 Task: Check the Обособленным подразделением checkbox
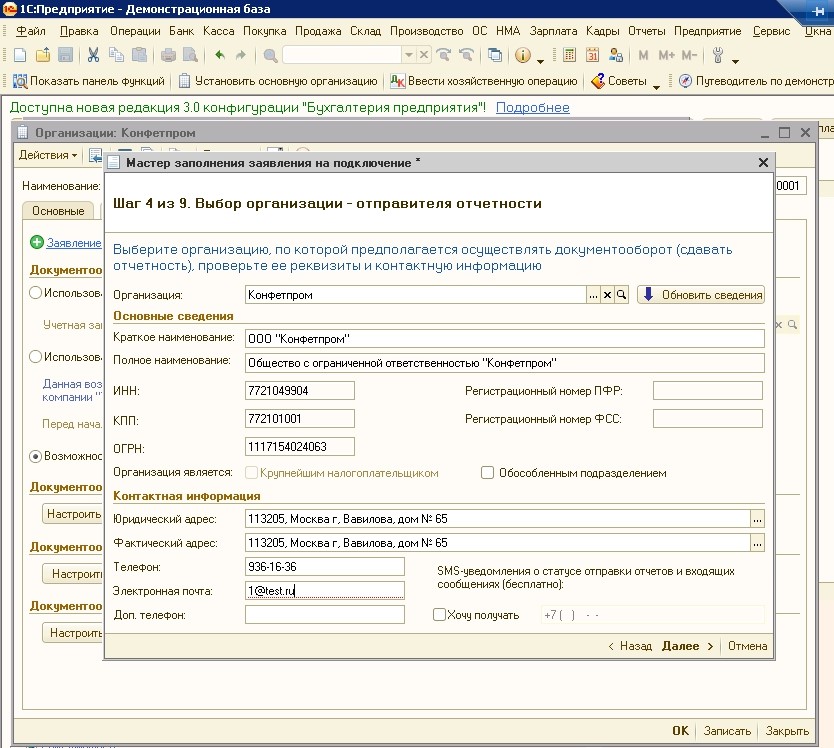pyautogui.click(x=487, y=472)
